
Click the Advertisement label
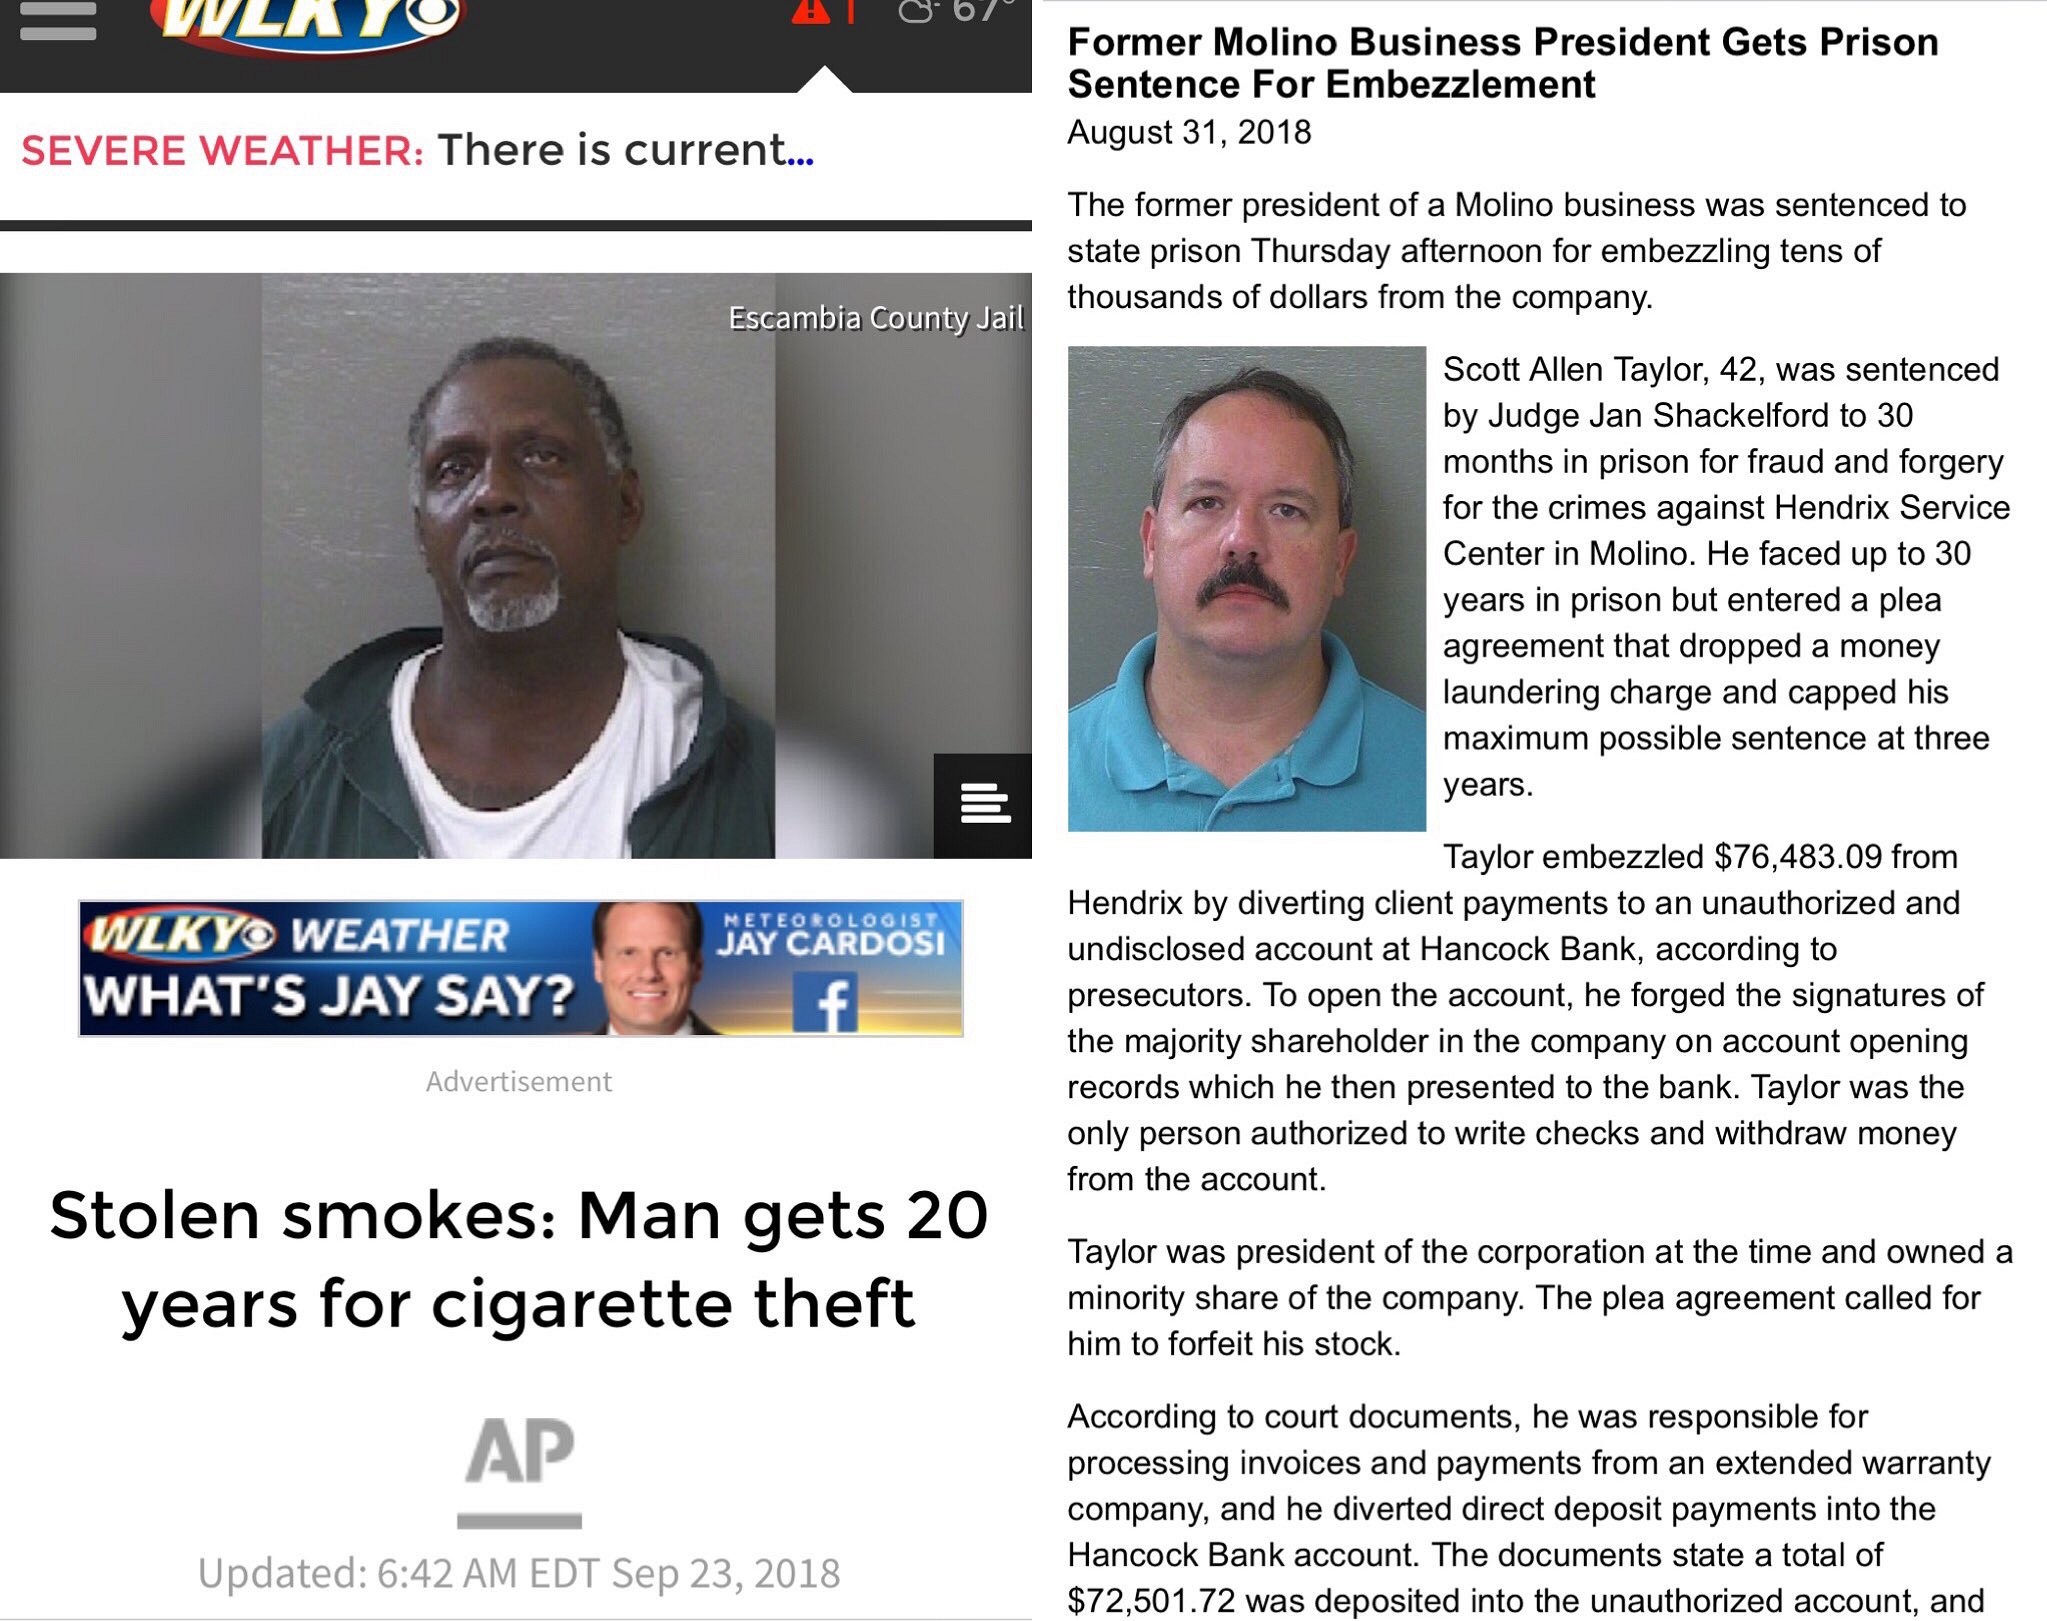tap(519, 1081)
